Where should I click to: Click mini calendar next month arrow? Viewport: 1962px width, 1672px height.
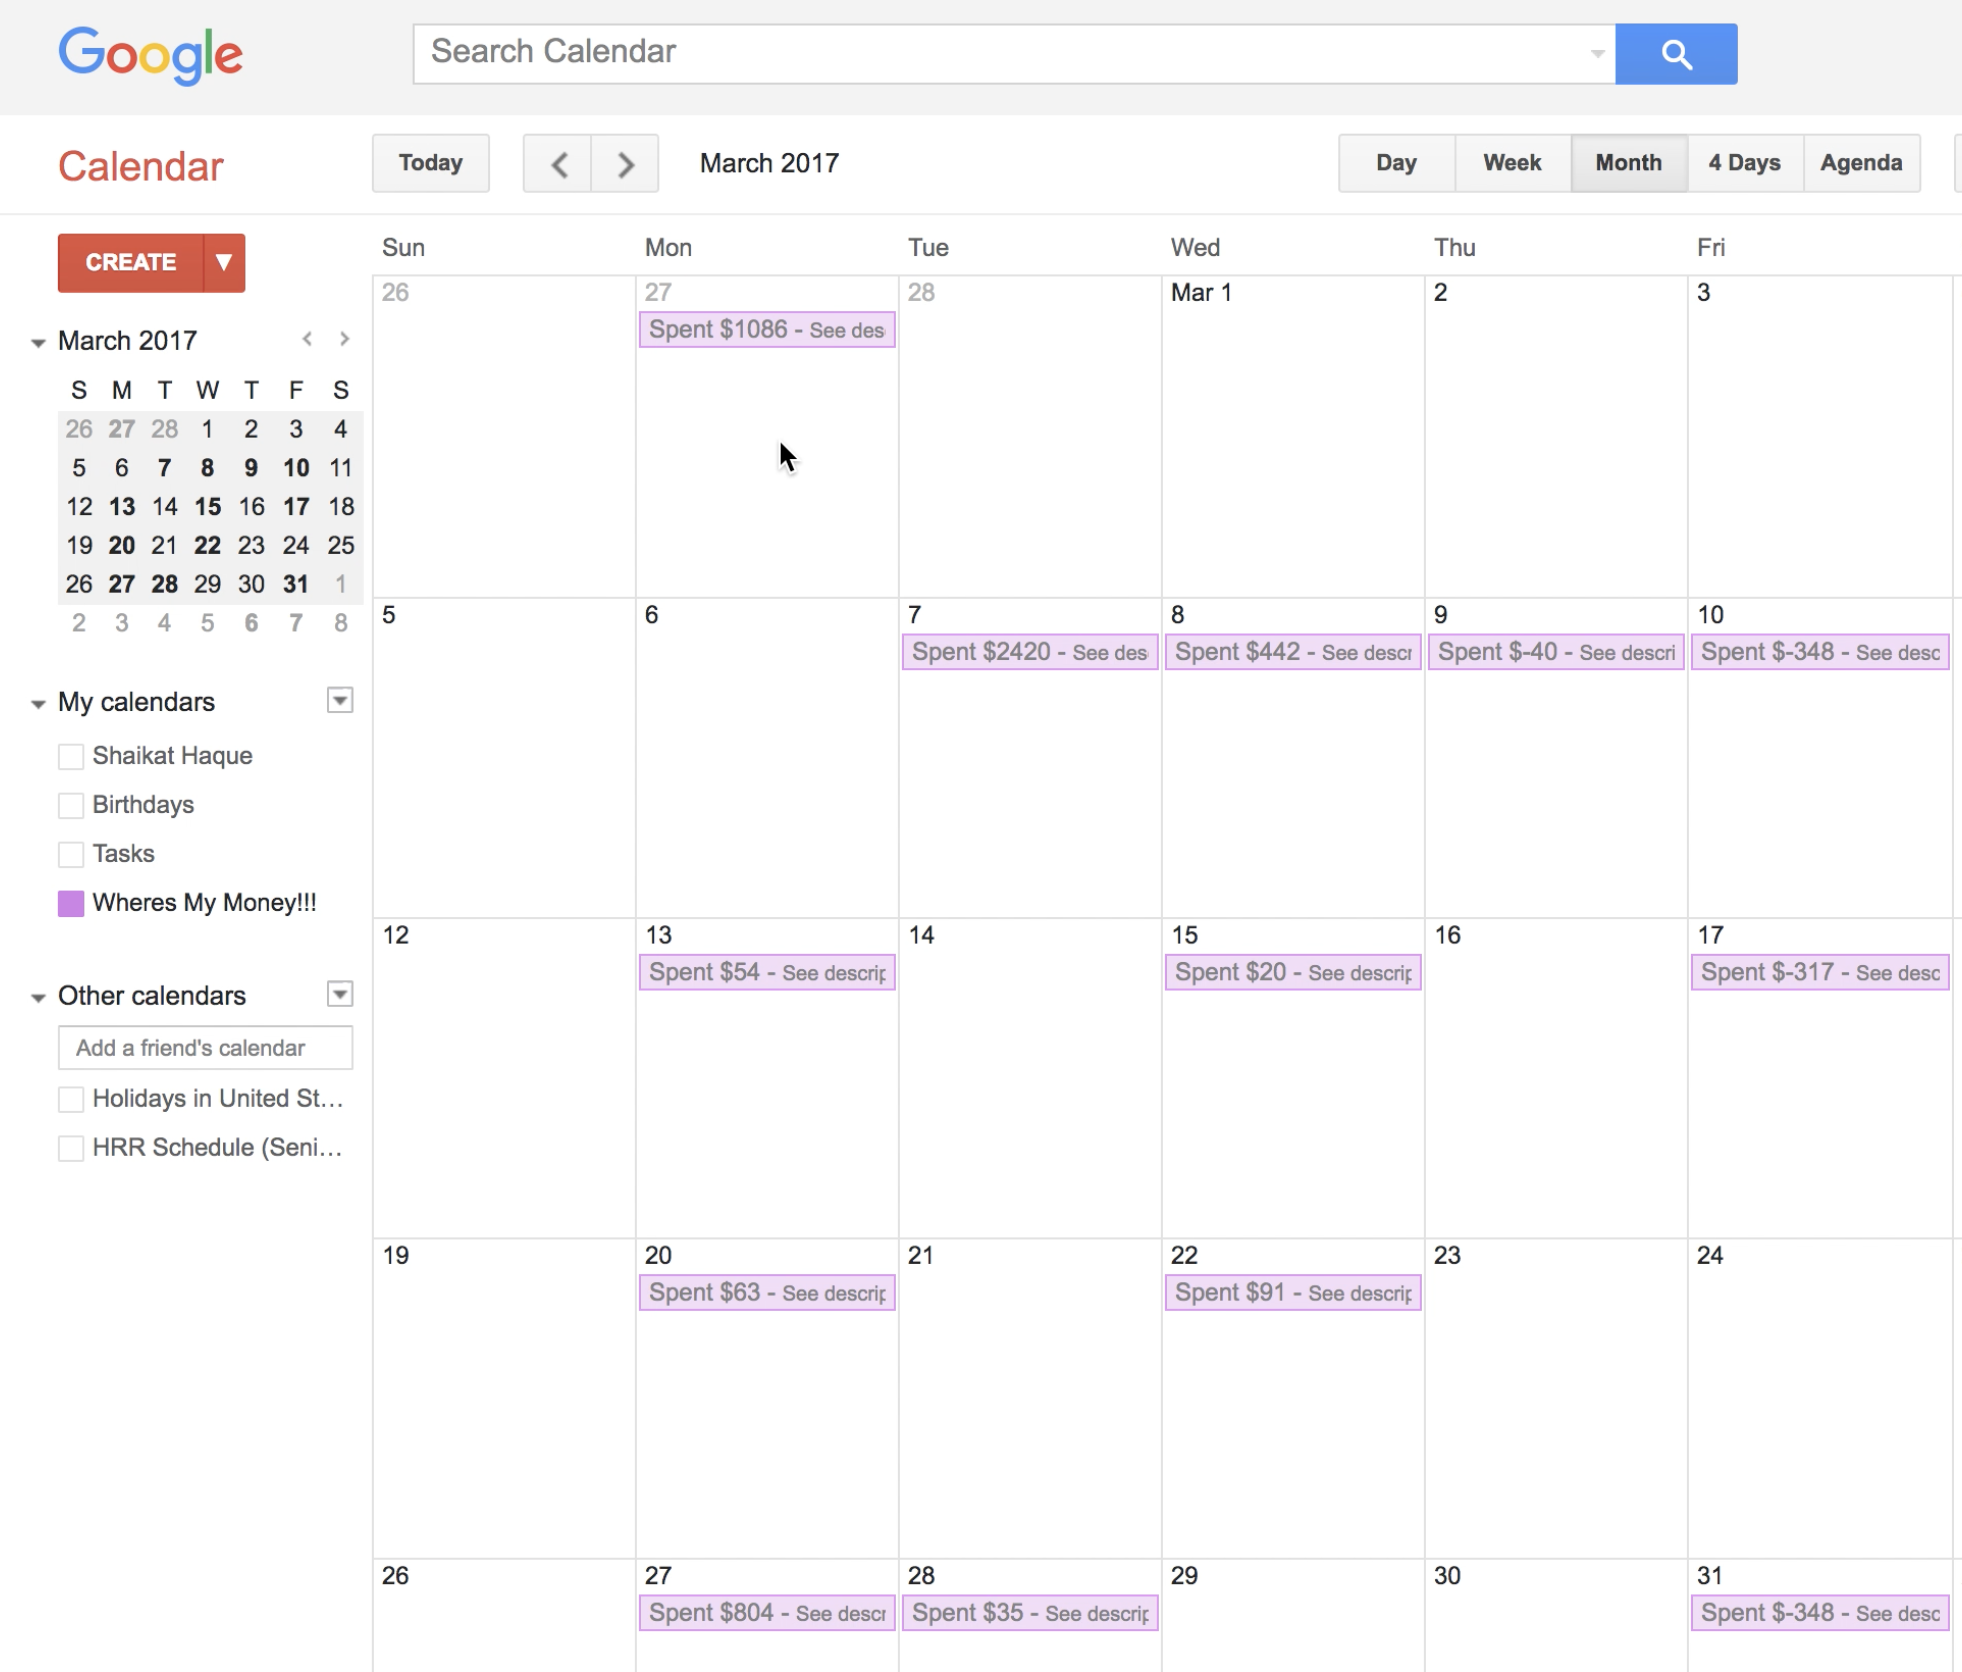(344, 339)
